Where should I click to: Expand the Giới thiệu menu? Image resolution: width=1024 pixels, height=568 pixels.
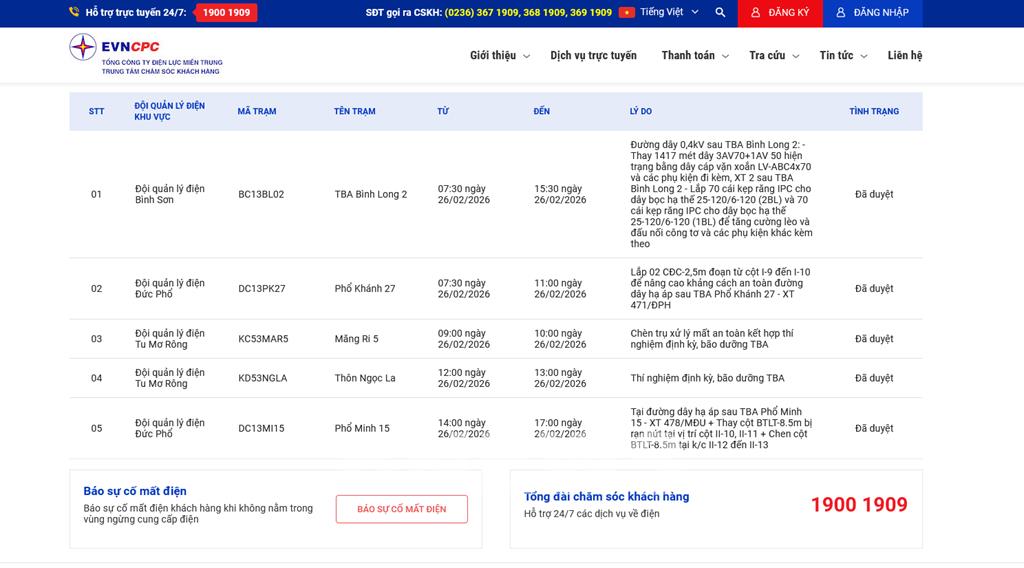(499, 56)
